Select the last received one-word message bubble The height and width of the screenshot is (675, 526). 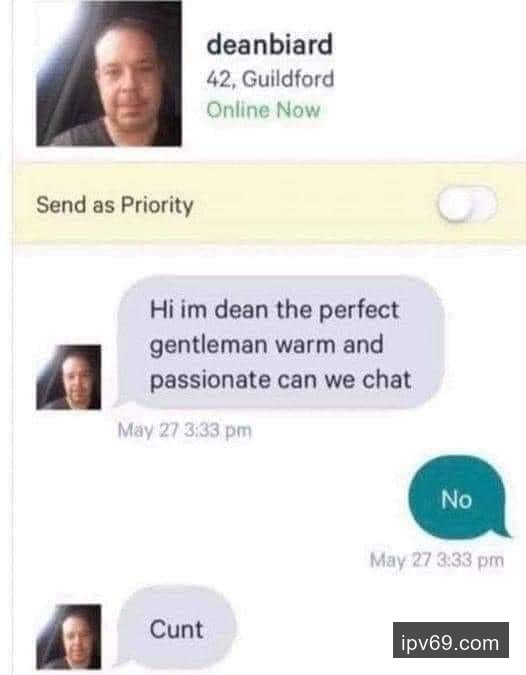click(x=176, y=629)
